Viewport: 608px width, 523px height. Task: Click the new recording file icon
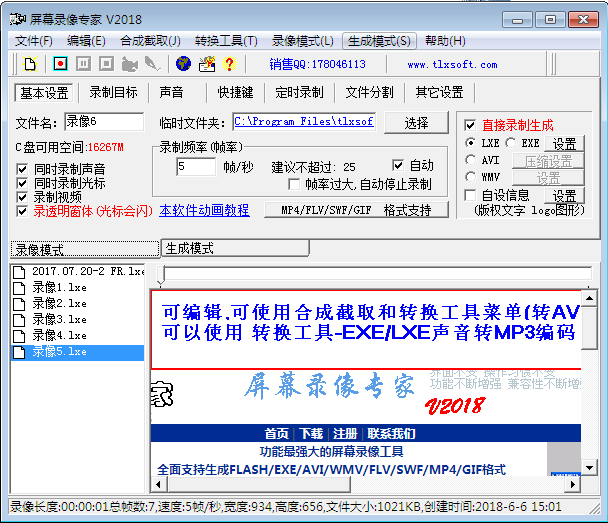[30, 64]
